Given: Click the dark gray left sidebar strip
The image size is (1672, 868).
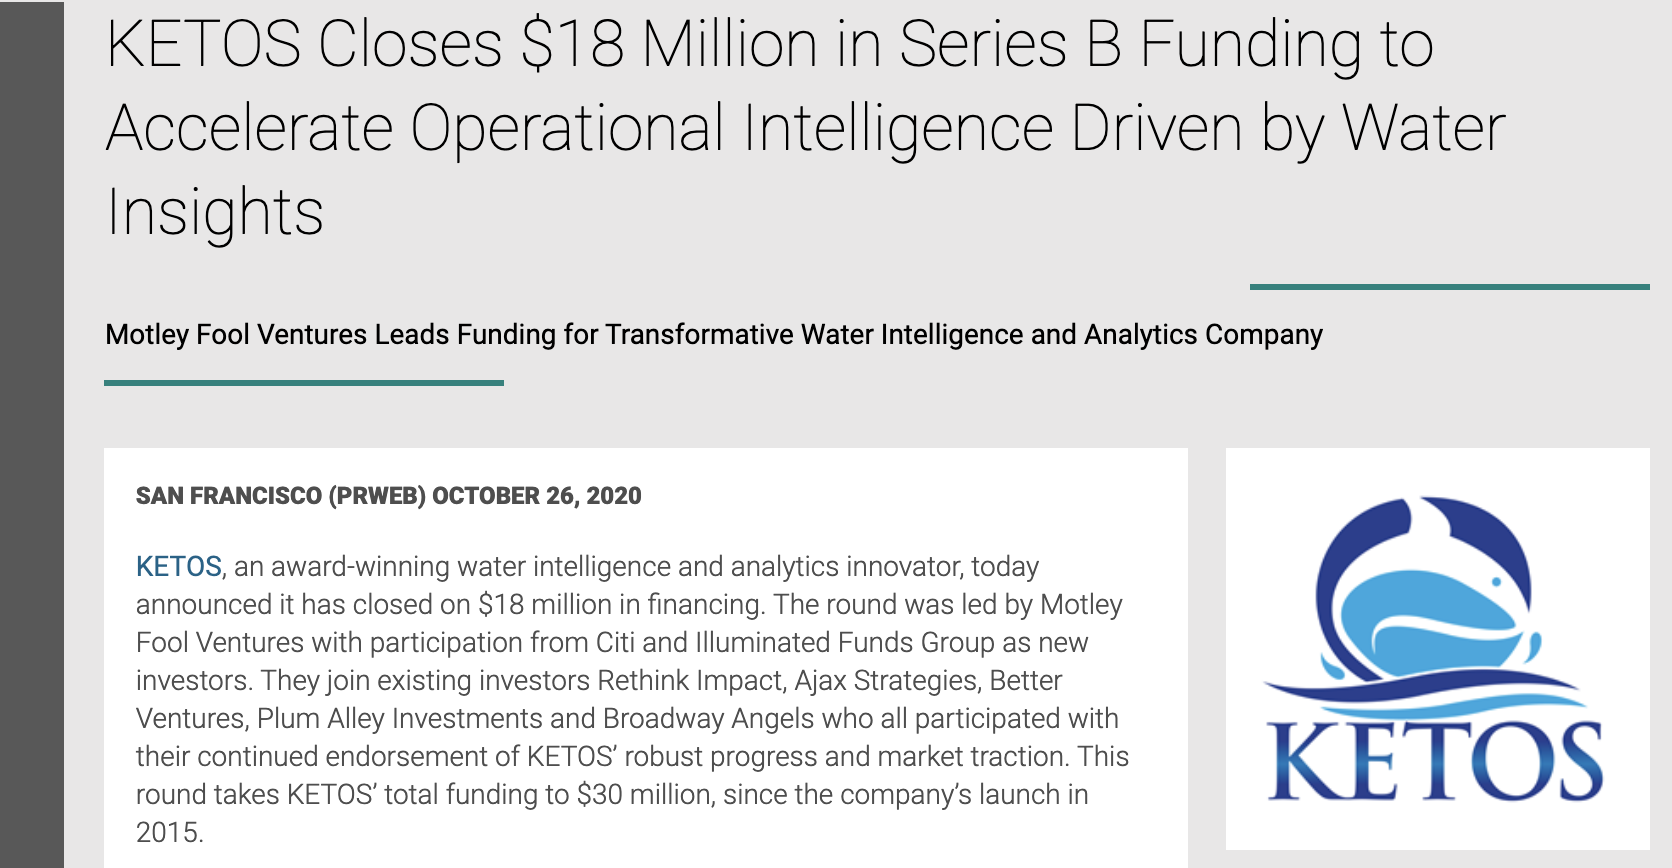Looking at the screenshot, I should [32, 434].
